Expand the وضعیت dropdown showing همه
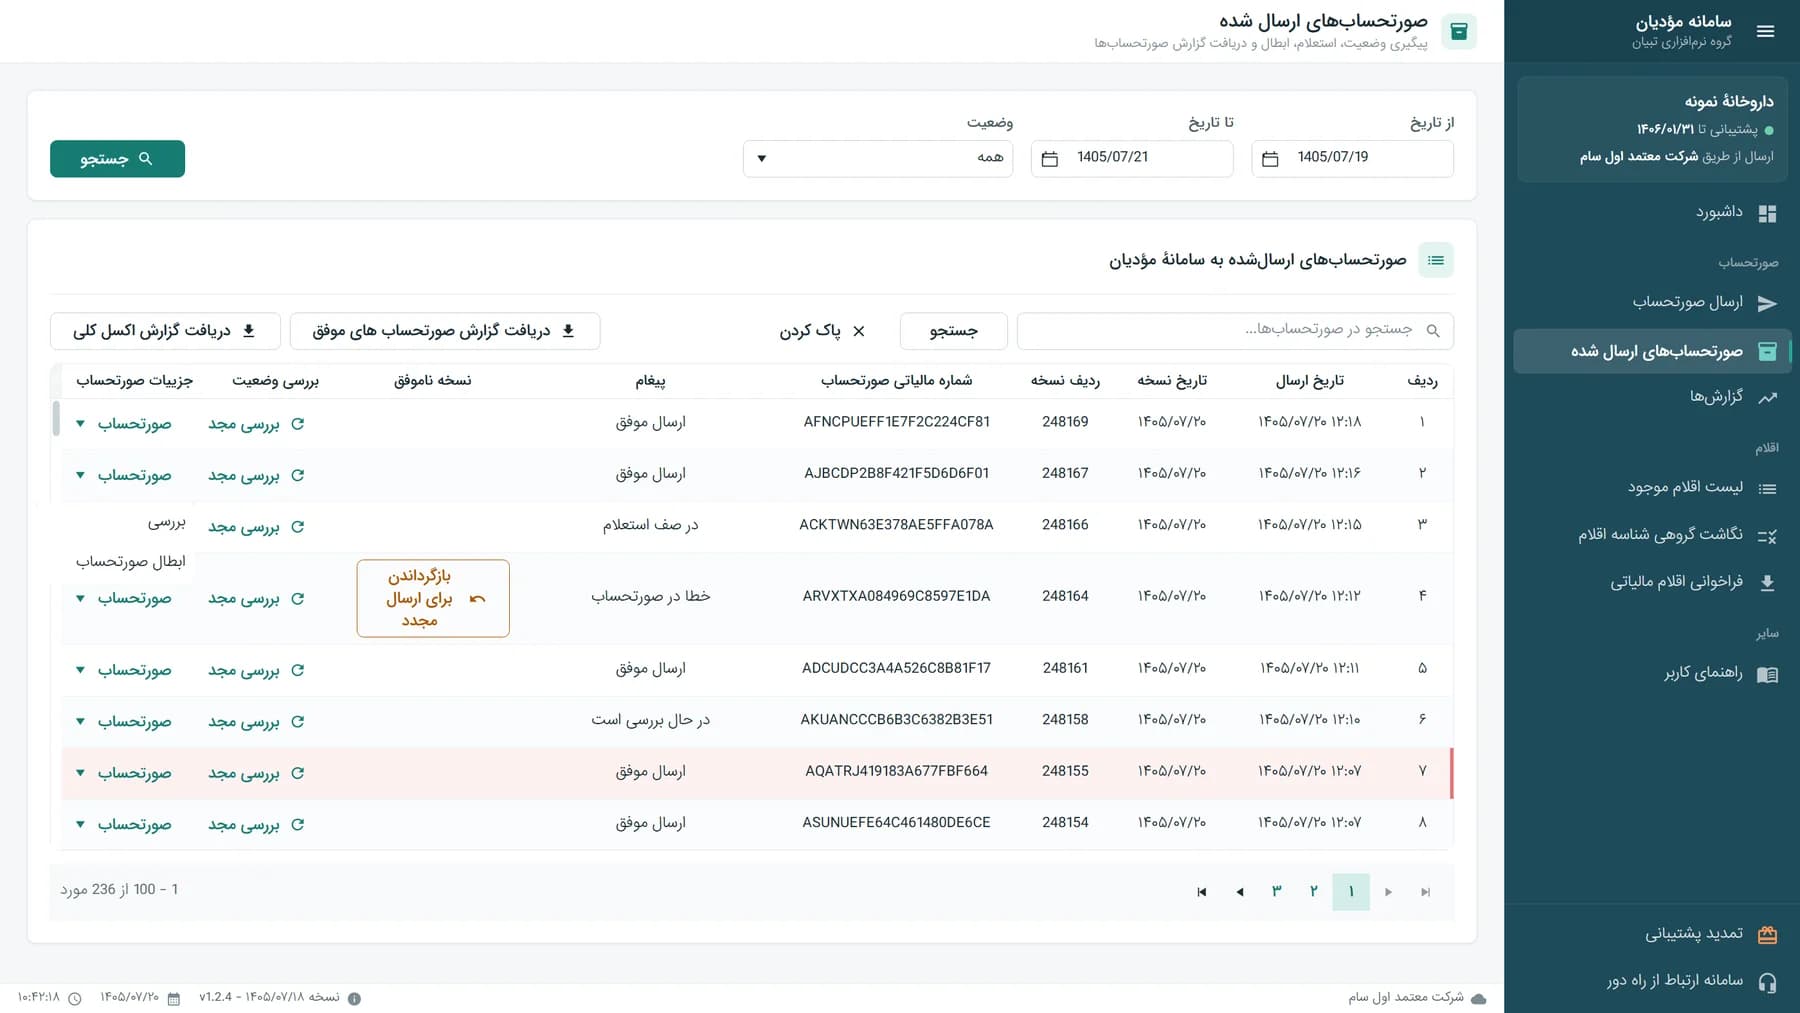The width and height of the screenshot is (1800, 1013). tap(878, 158)
